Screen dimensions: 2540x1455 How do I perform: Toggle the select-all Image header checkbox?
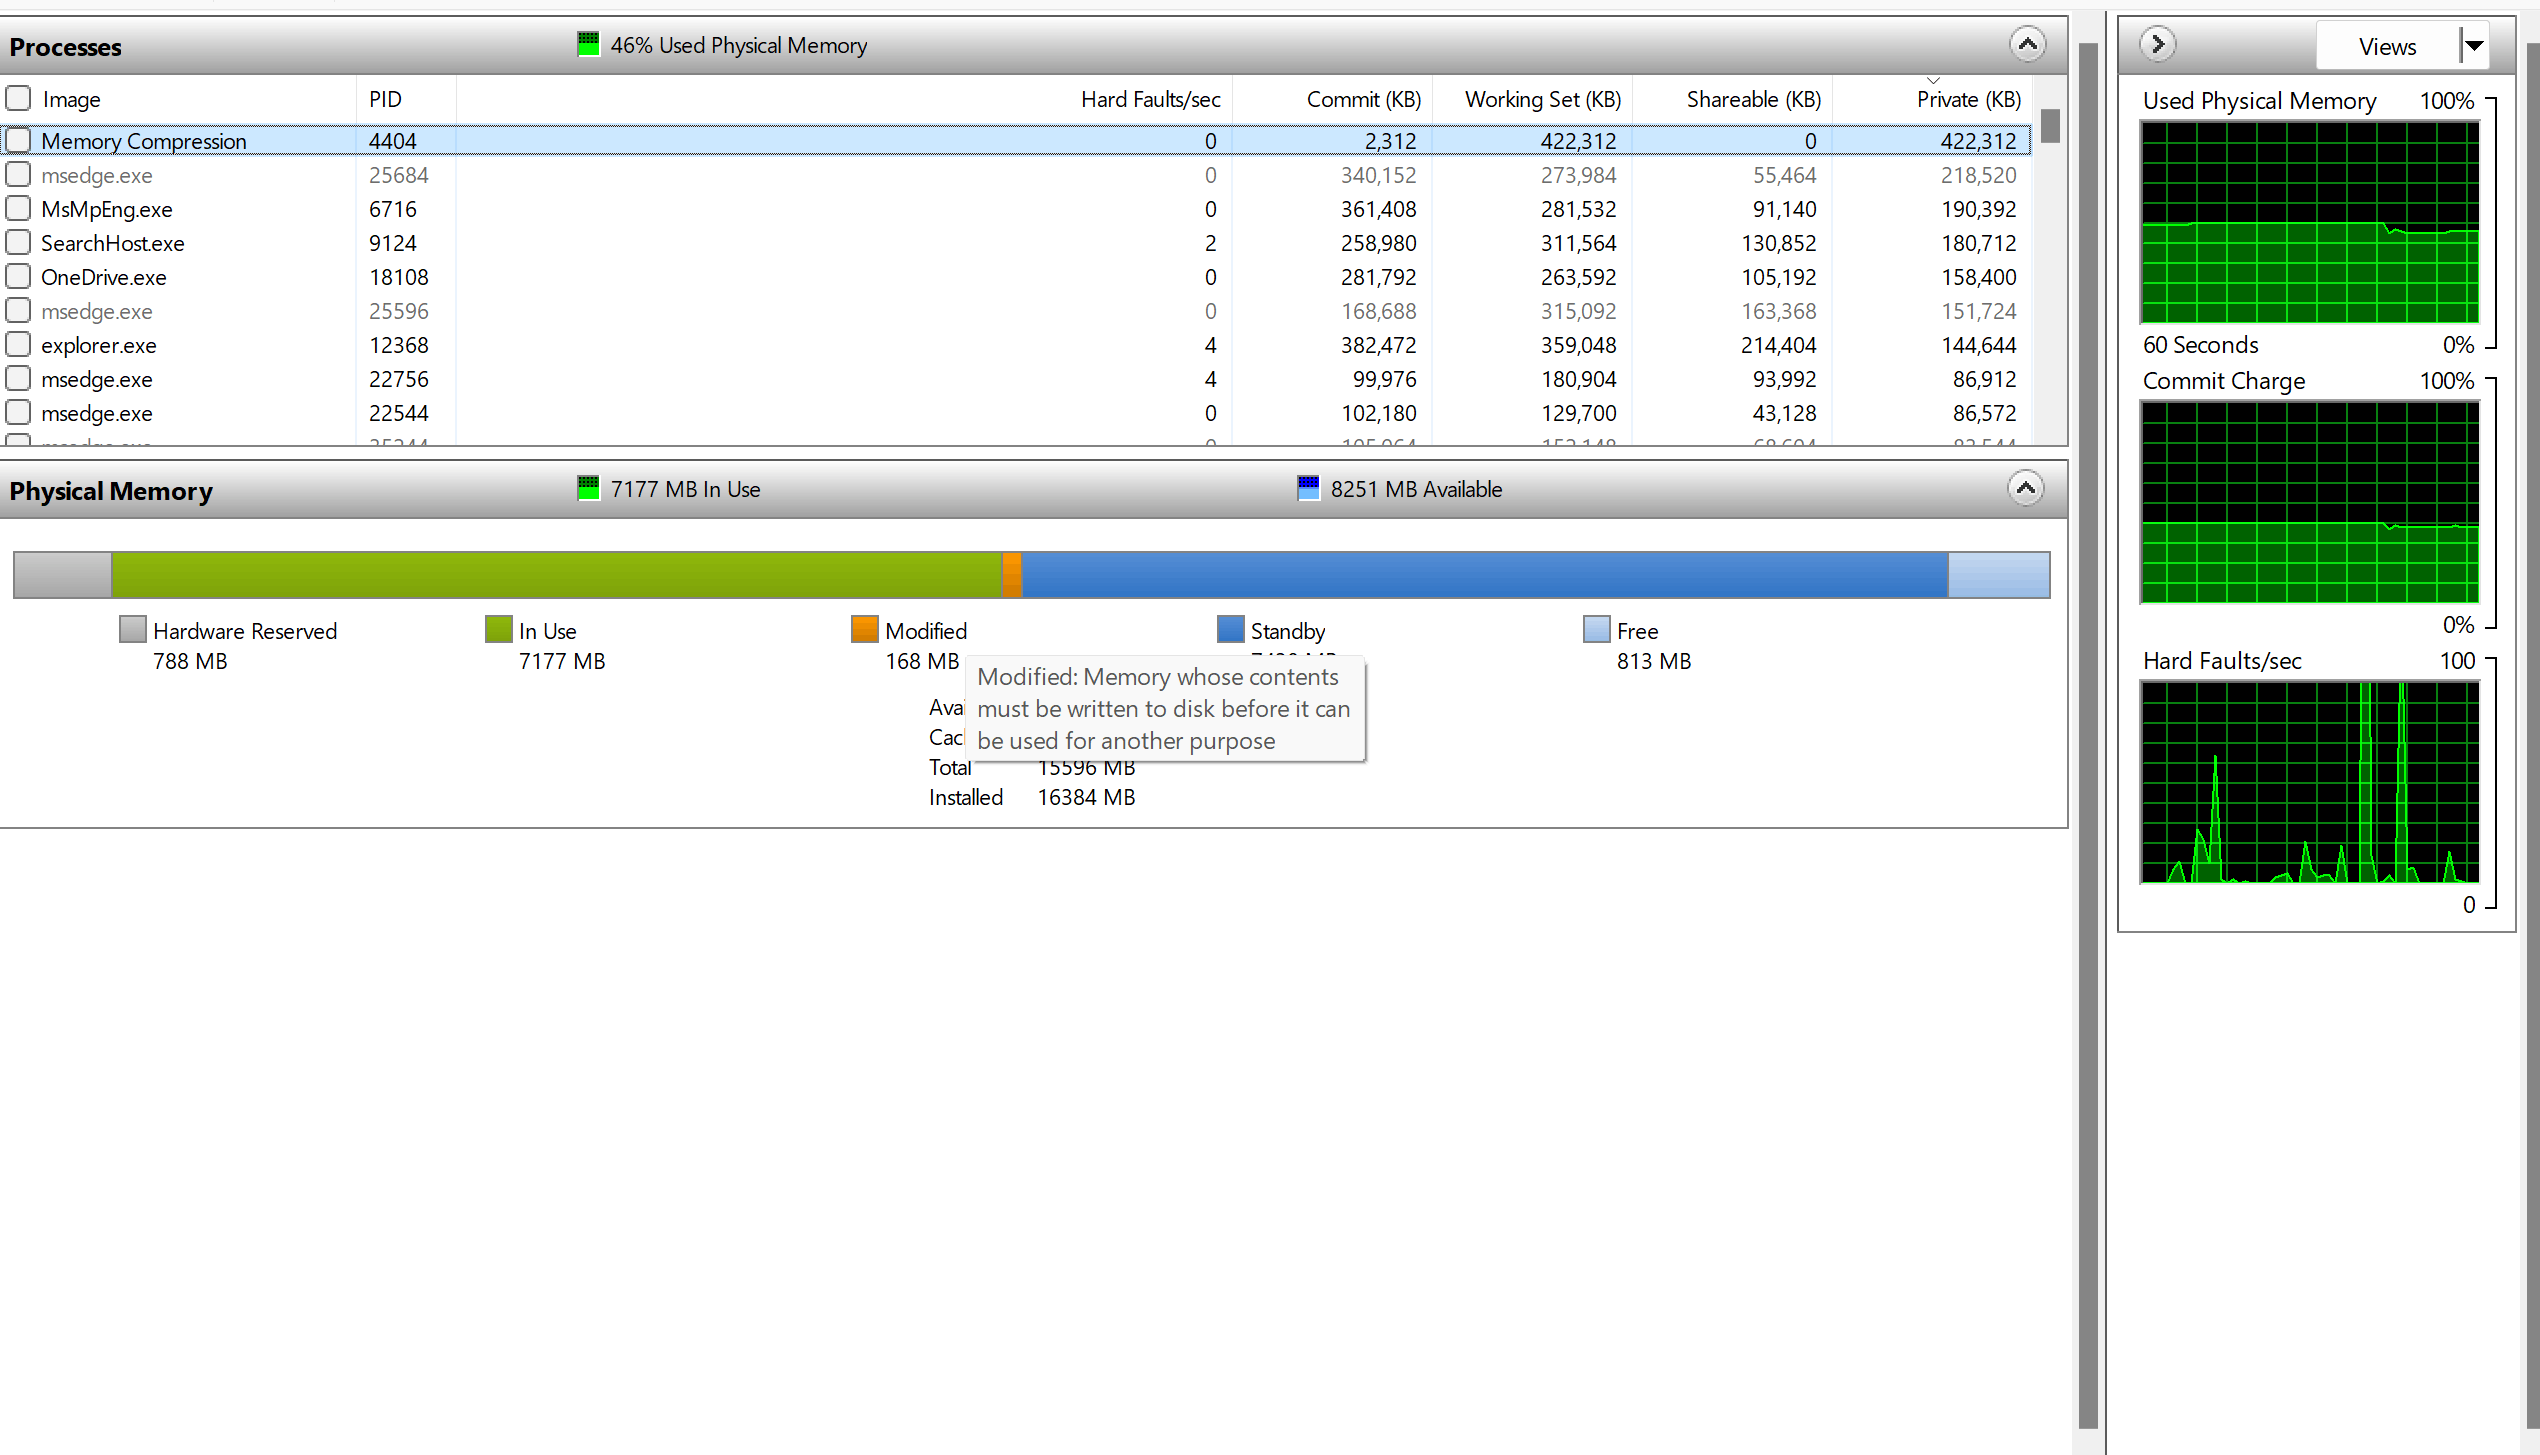18,98
